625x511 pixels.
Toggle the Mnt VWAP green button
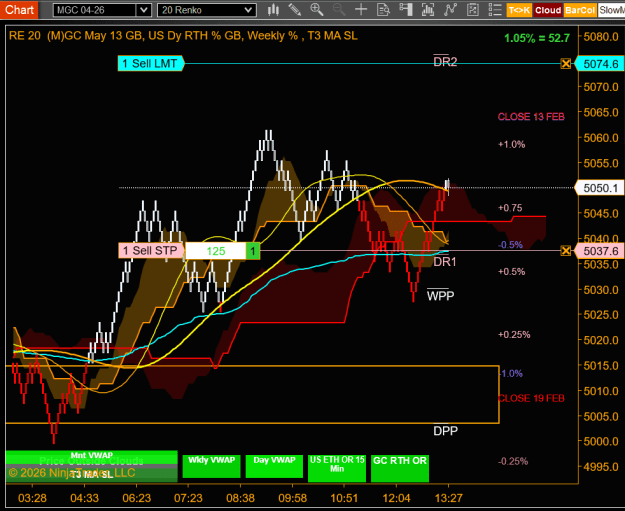pyautogui.click(x=92, y=455)
